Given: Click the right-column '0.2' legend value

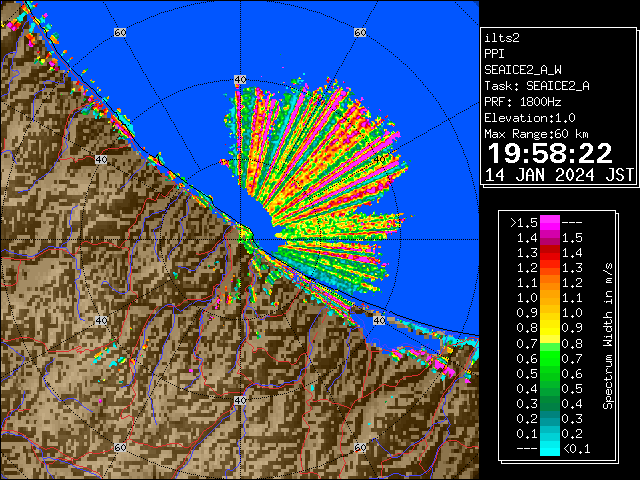Looking at the screenshot, I should (x=572, y=433).
